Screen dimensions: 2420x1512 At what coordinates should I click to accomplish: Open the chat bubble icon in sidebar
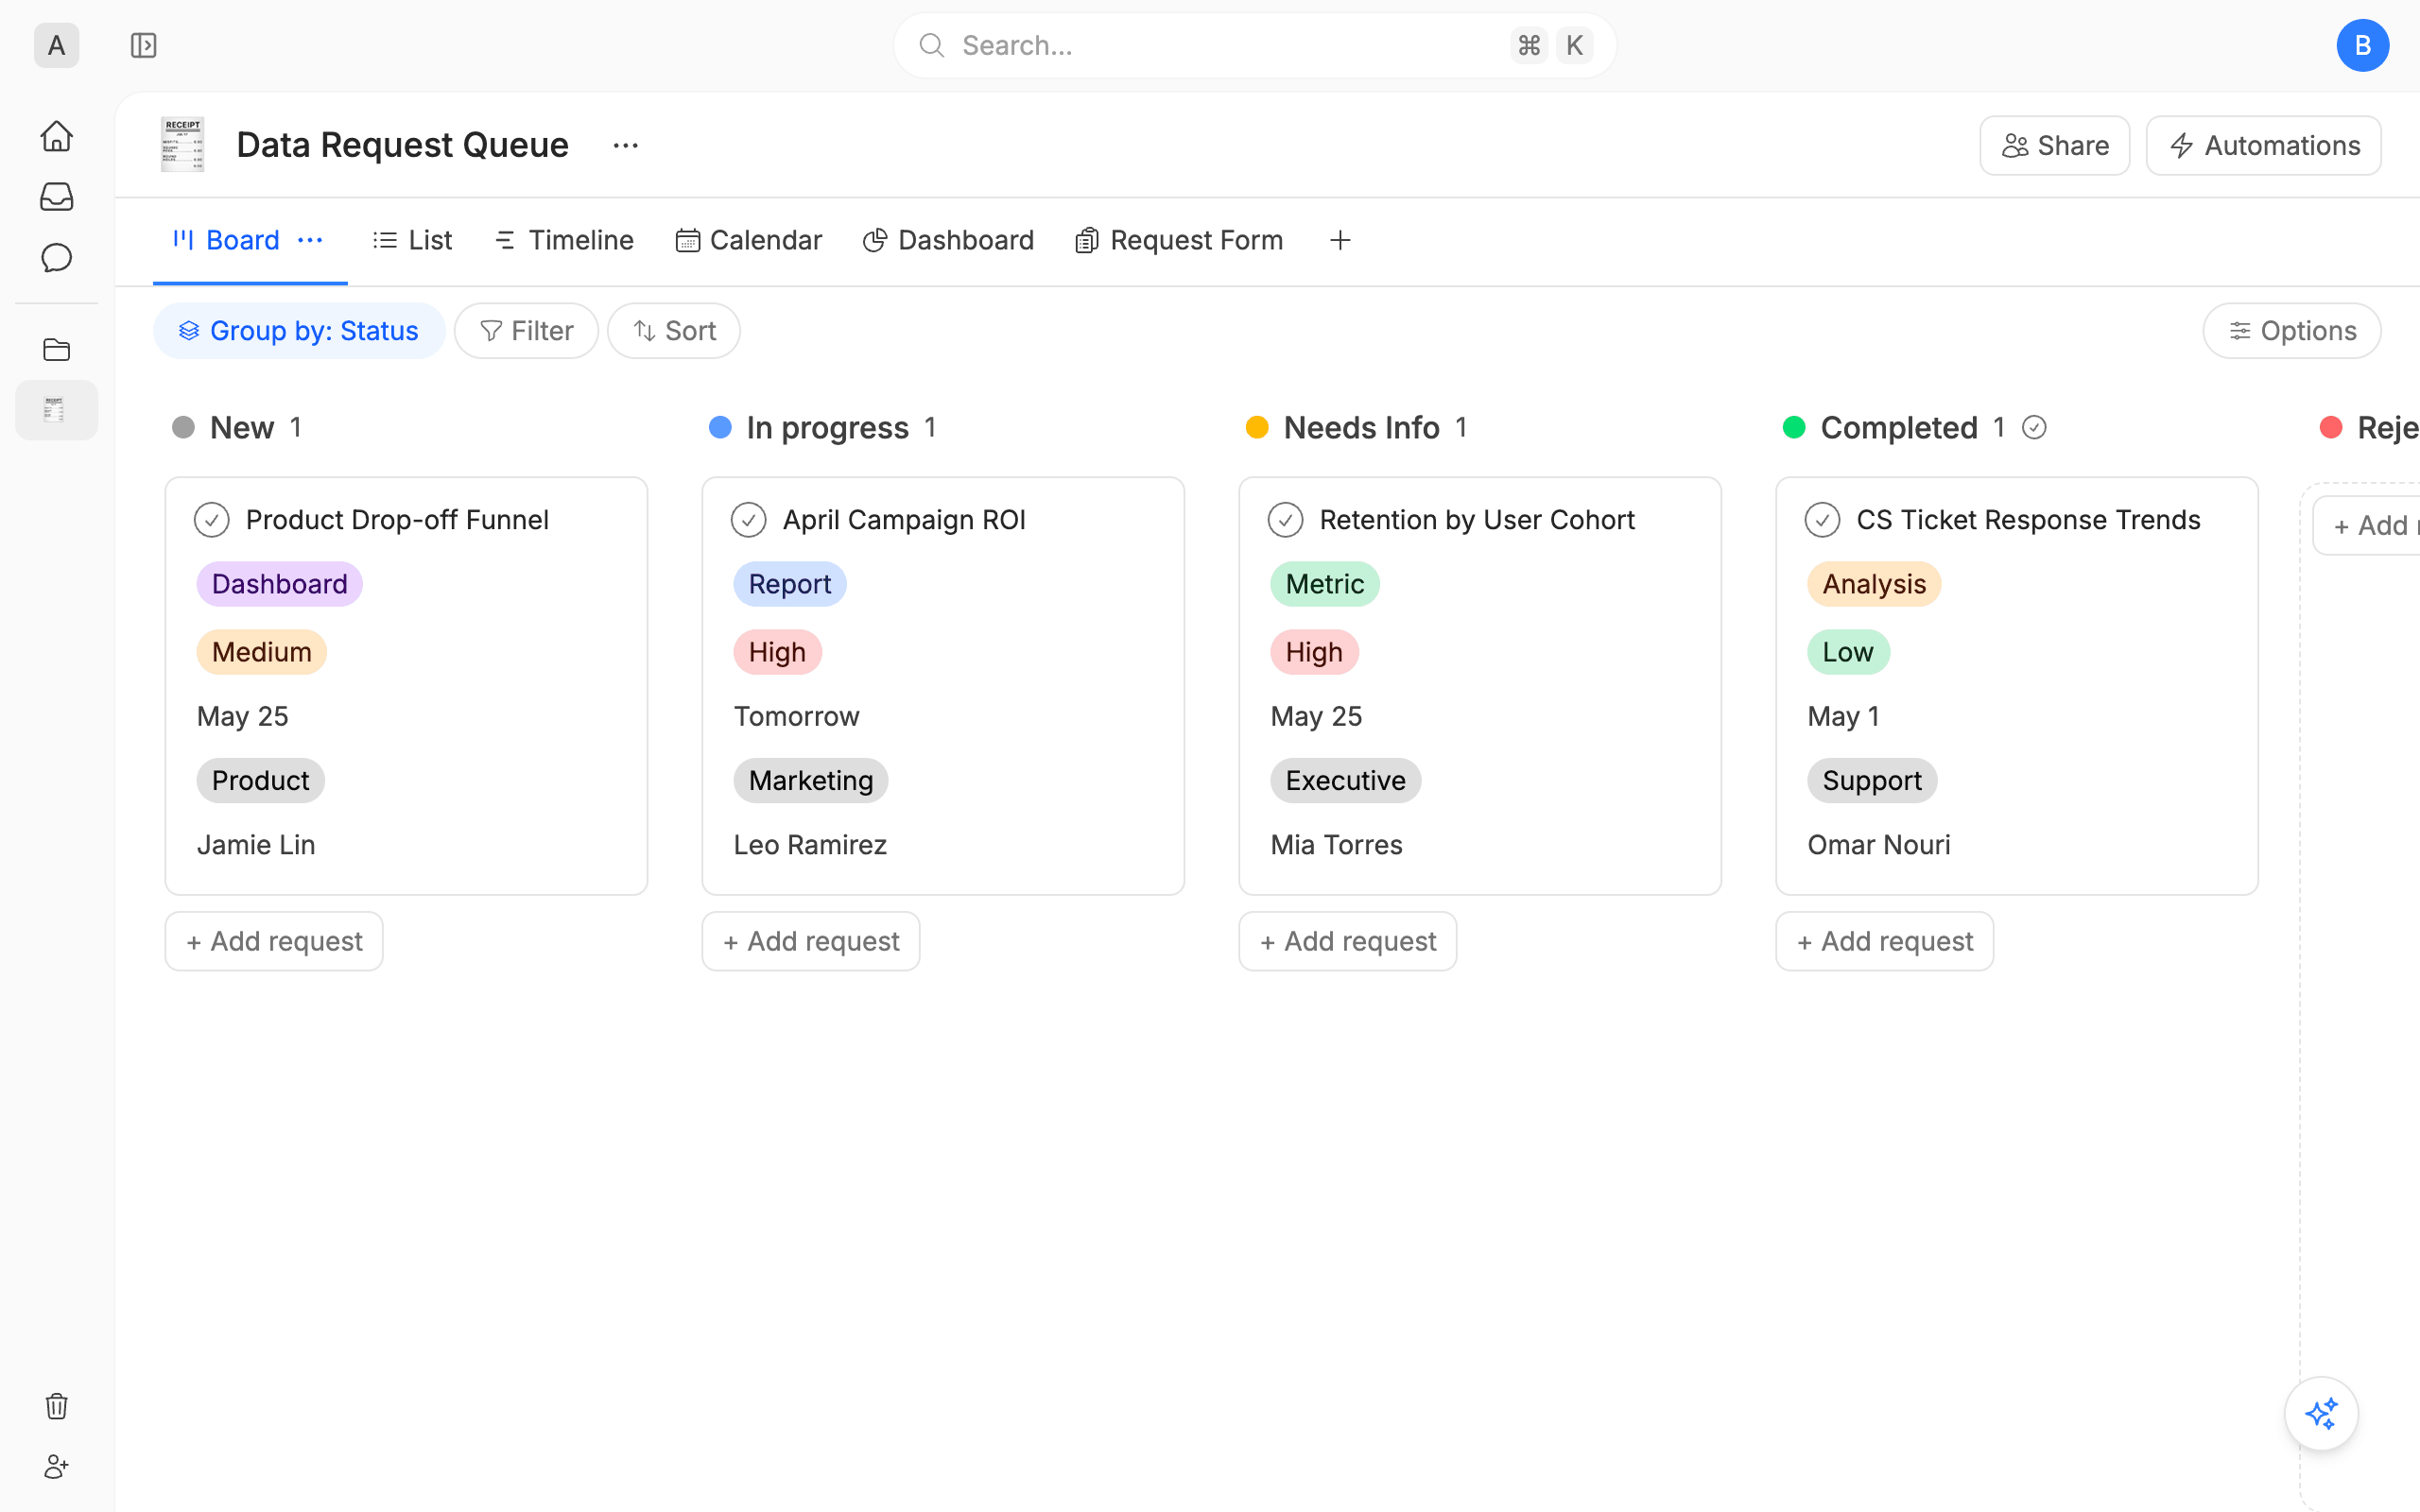pyautogui.click(x=56, y=258)
